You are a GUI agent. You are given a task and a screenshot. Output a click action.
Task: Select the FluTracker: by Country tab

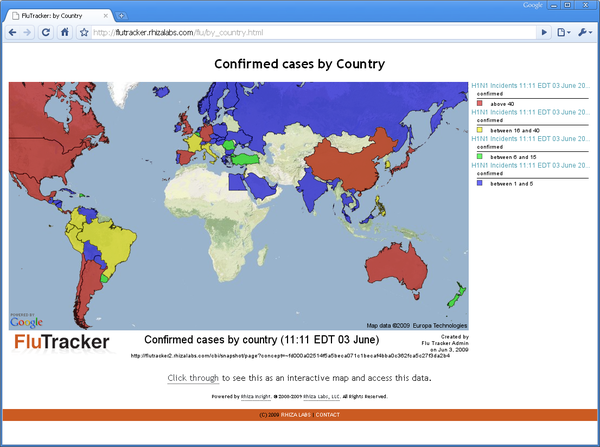(x=59, y=16)
